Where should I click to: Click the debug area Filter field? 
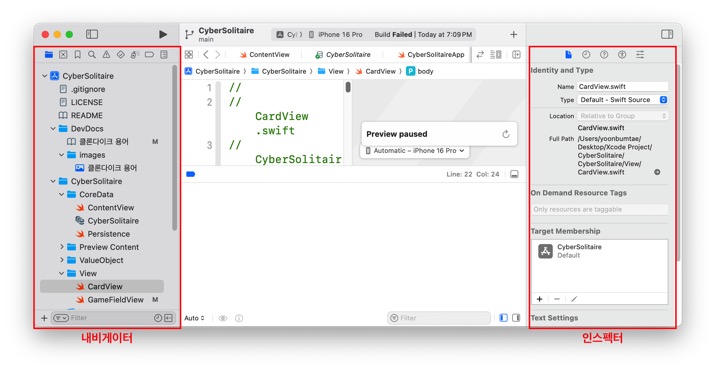pyautogui.click(x=439, y=318)
